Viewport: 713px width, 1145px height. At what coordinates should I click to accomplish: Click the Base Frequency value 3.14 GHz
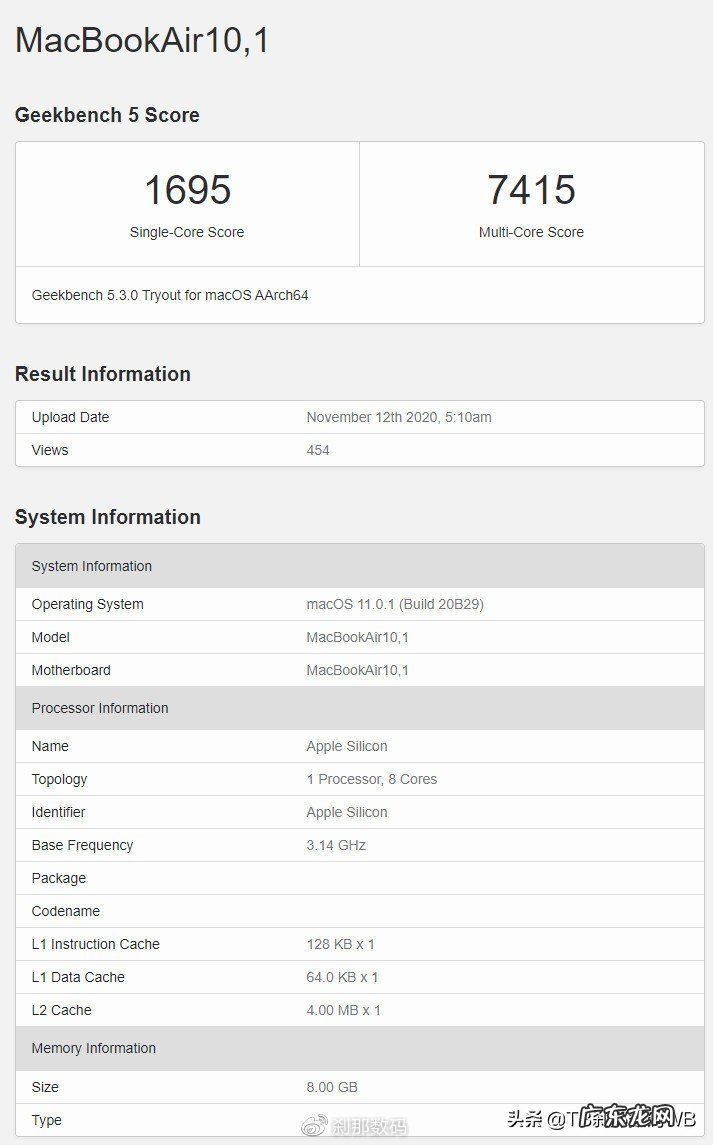coord(336,845)
